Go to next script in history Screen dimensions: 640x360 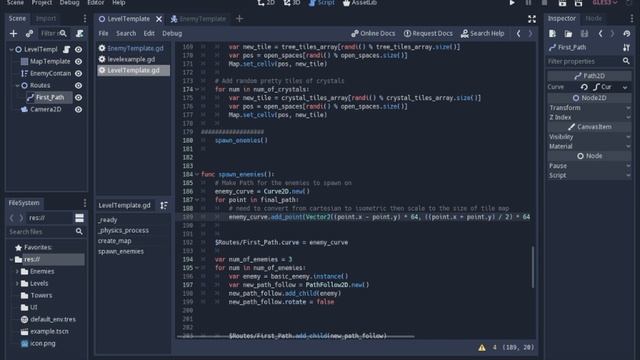click(530, 33)
